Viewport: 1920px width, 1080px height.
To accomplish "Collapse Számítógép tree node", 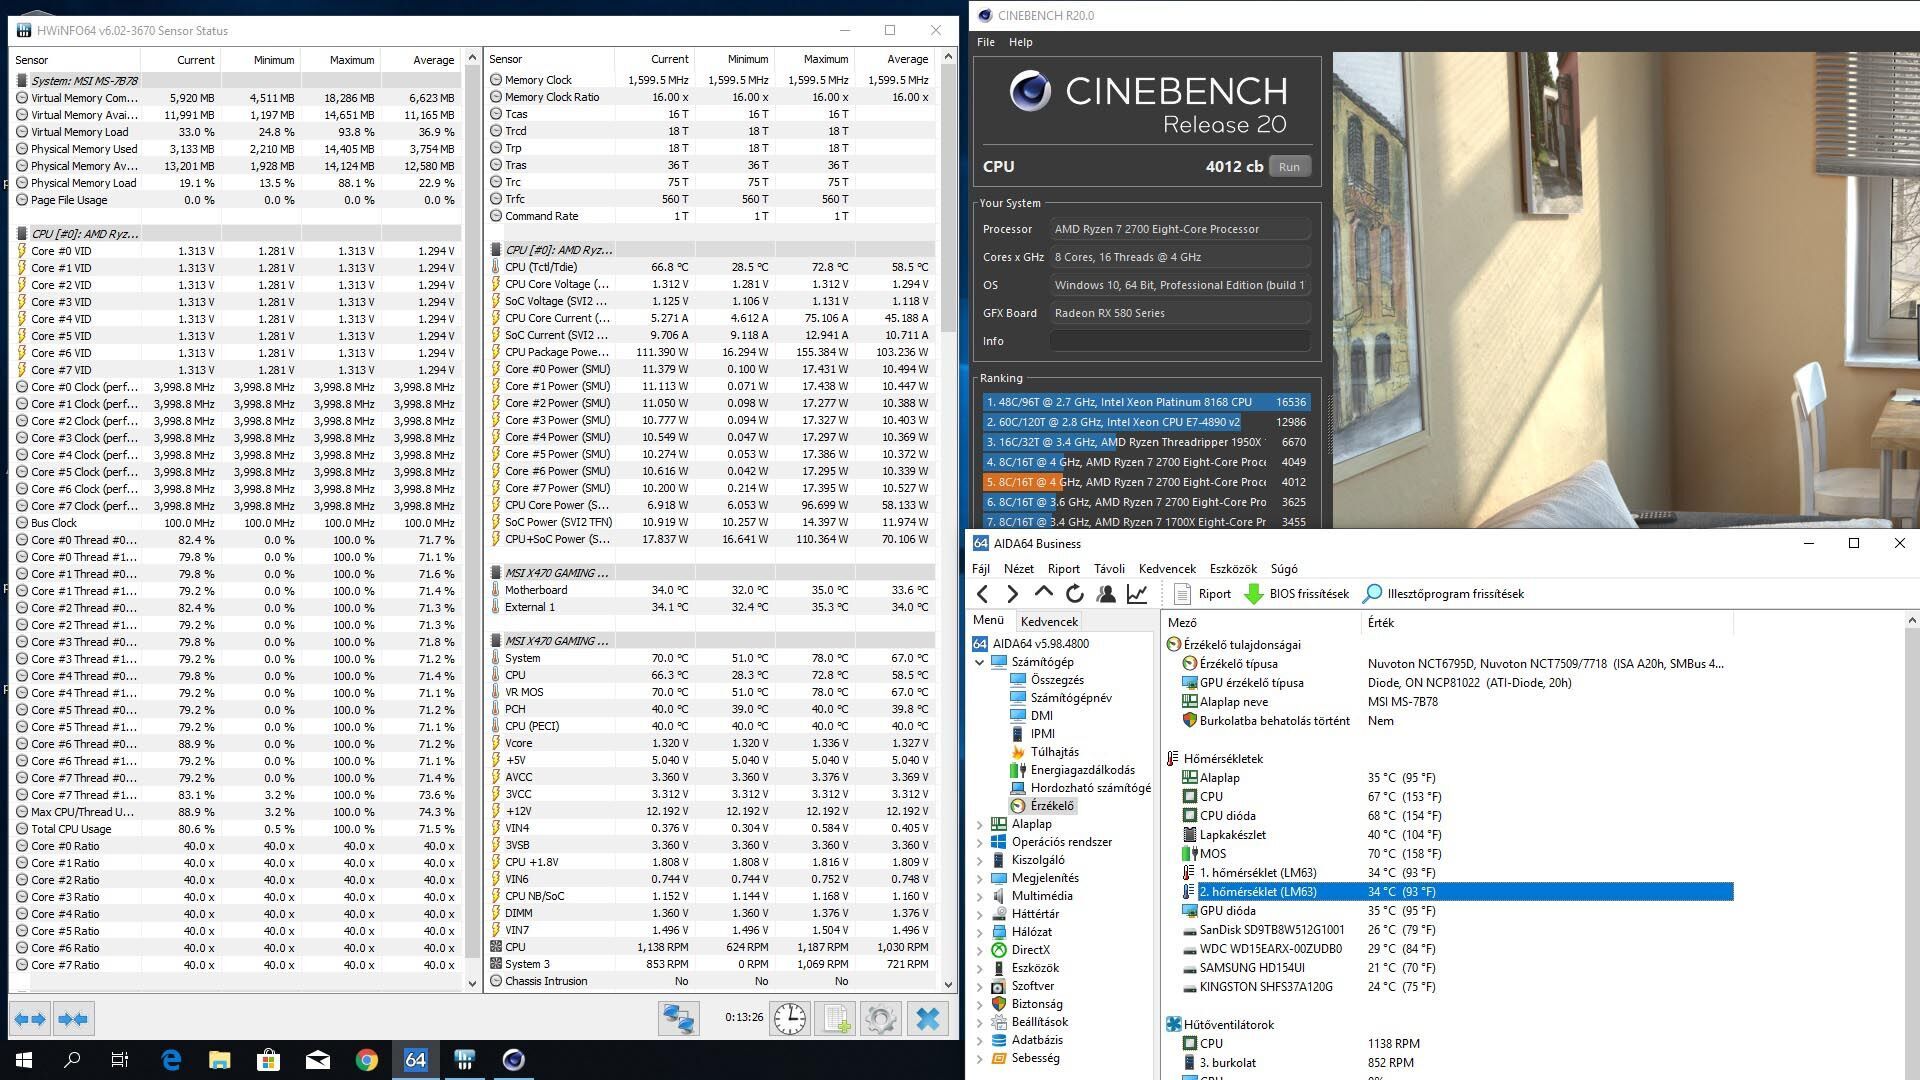I will point(980,662).
